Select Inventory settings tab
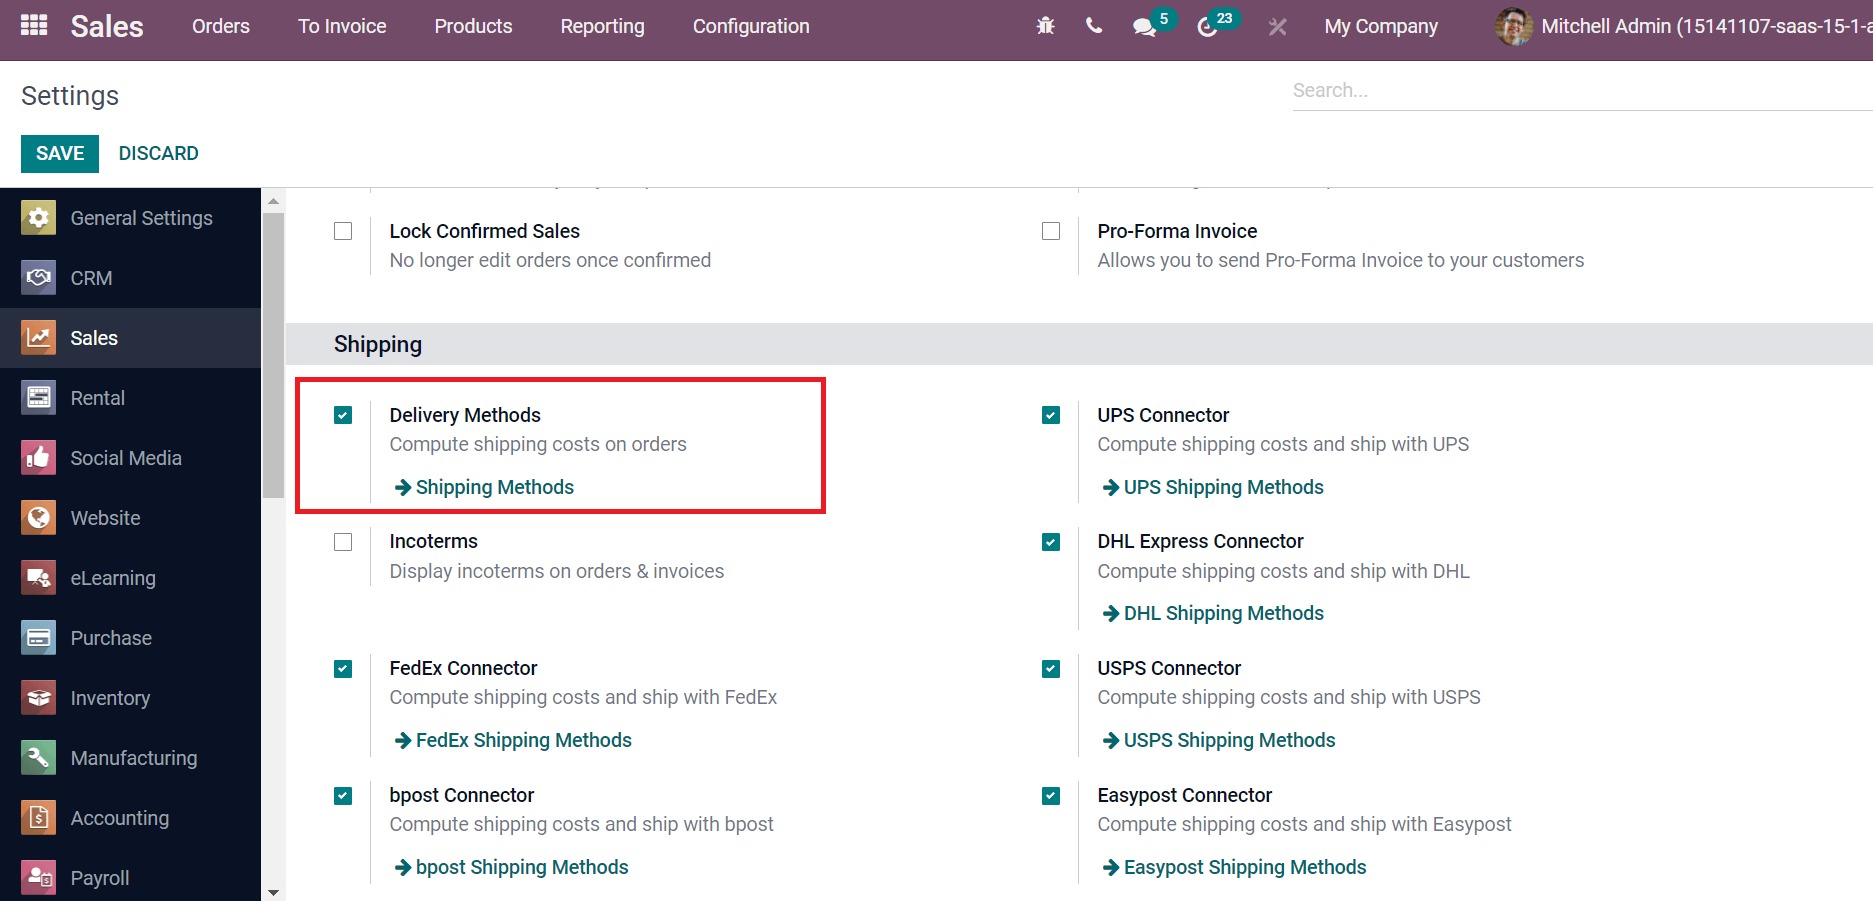This screenshot has width=1873, height=901. coord(130,698)
